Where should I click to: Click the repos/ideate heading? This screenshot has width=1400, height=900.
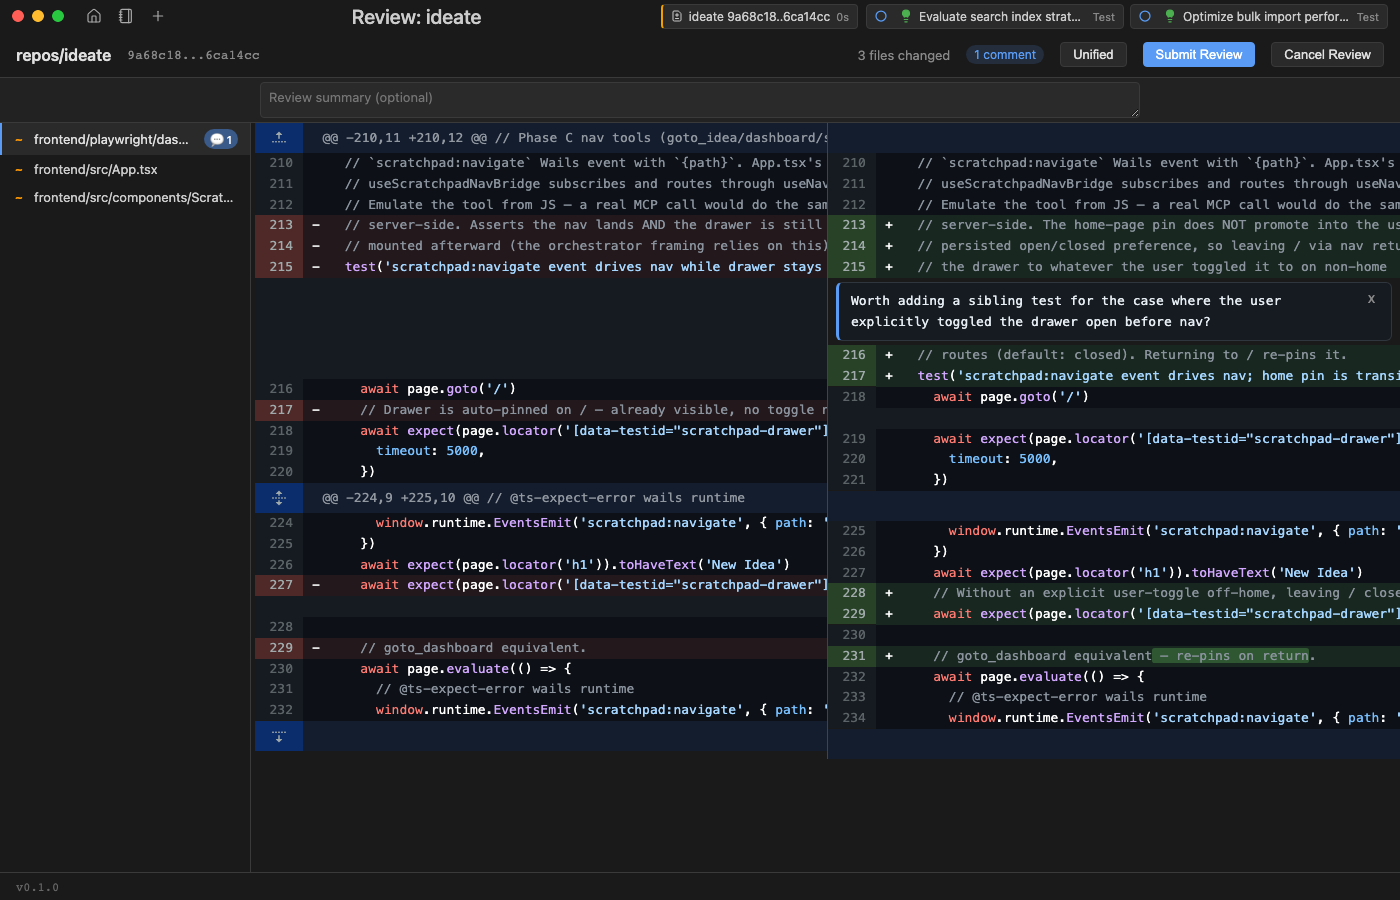pos(63,55)
